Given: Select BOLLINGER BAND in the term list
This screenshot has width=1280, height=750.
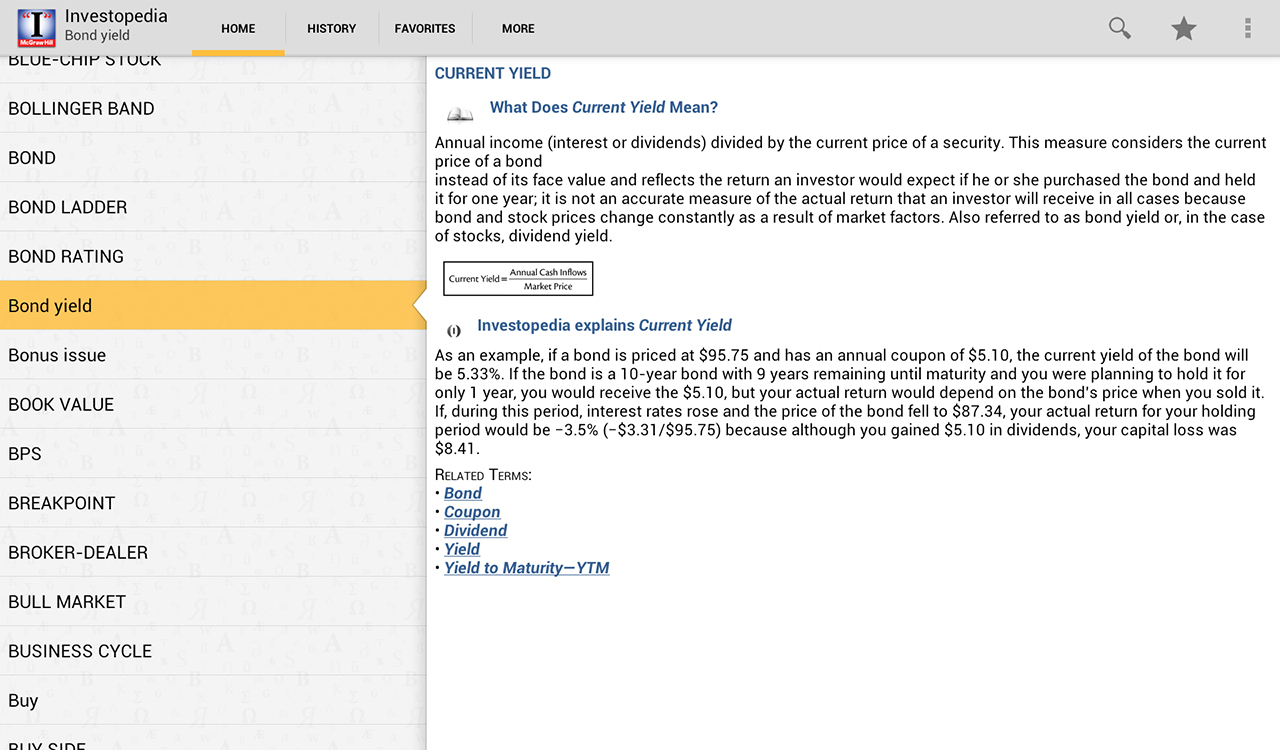Looking at the screenshot, I should coord(213,108).
